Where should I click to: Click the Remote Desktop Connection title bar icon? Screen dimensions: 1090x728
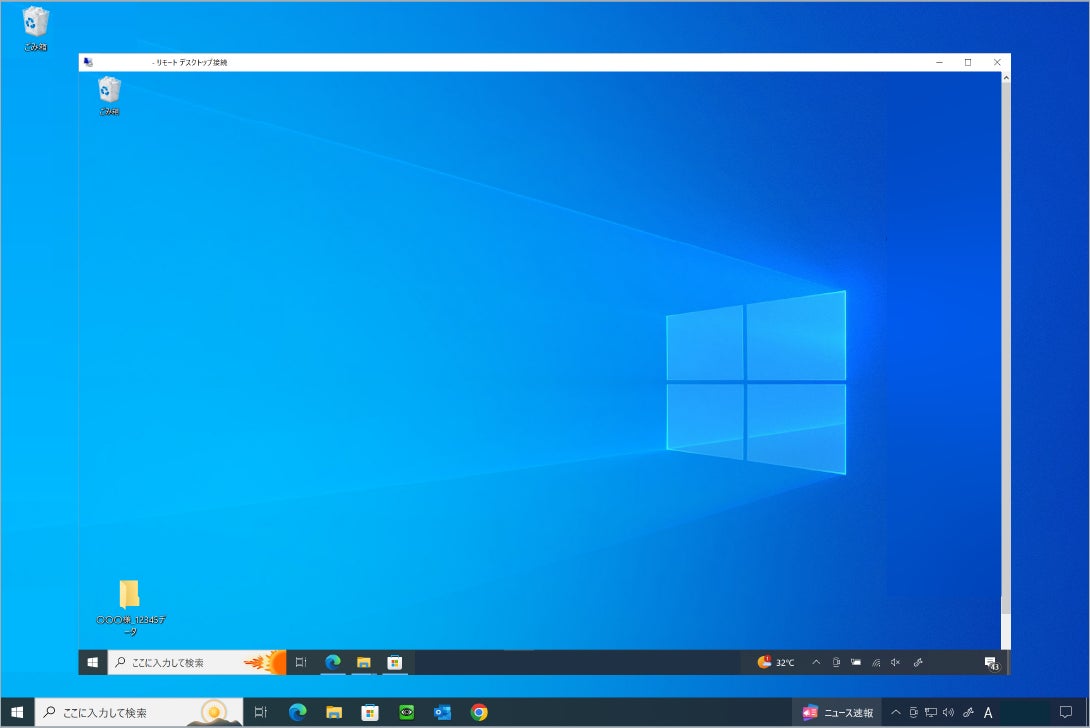88,63
